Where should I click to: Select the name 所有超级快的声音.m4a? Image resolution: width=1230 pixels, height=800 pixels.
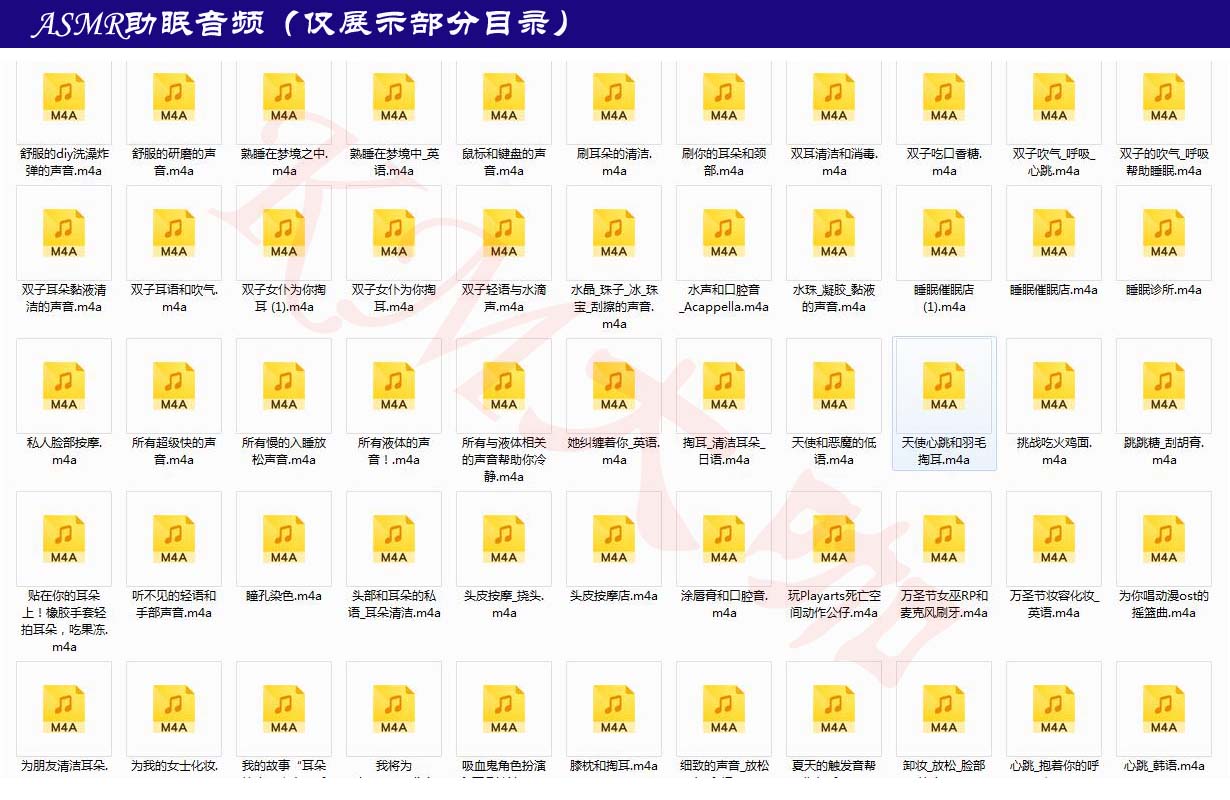pos(174,451)
